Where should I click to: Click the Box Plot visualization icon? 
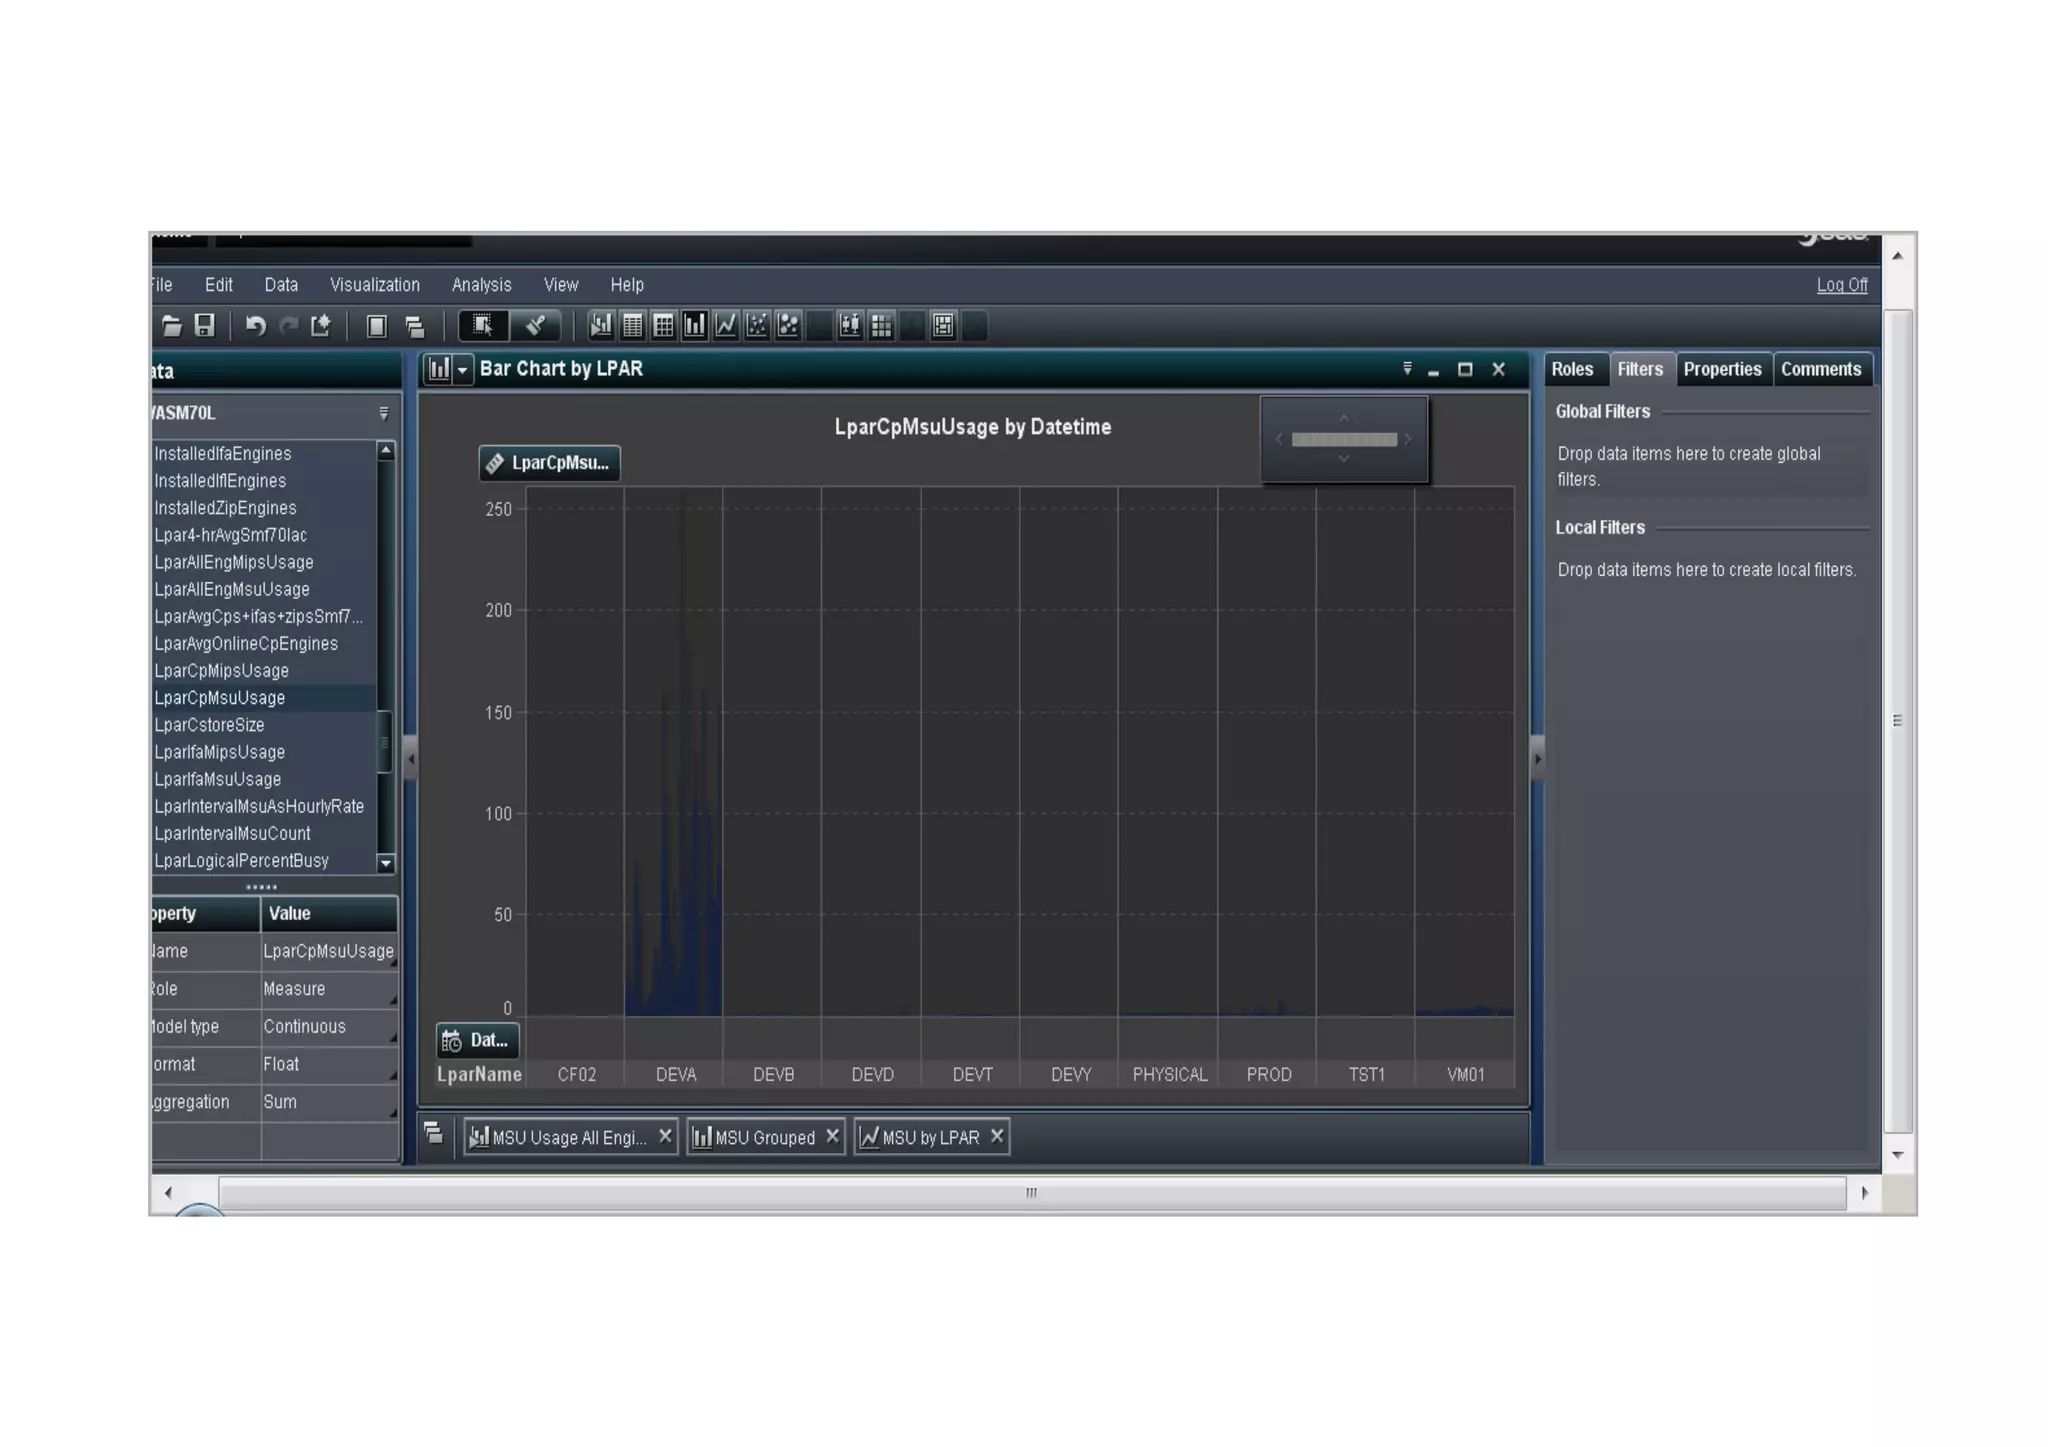850,326
